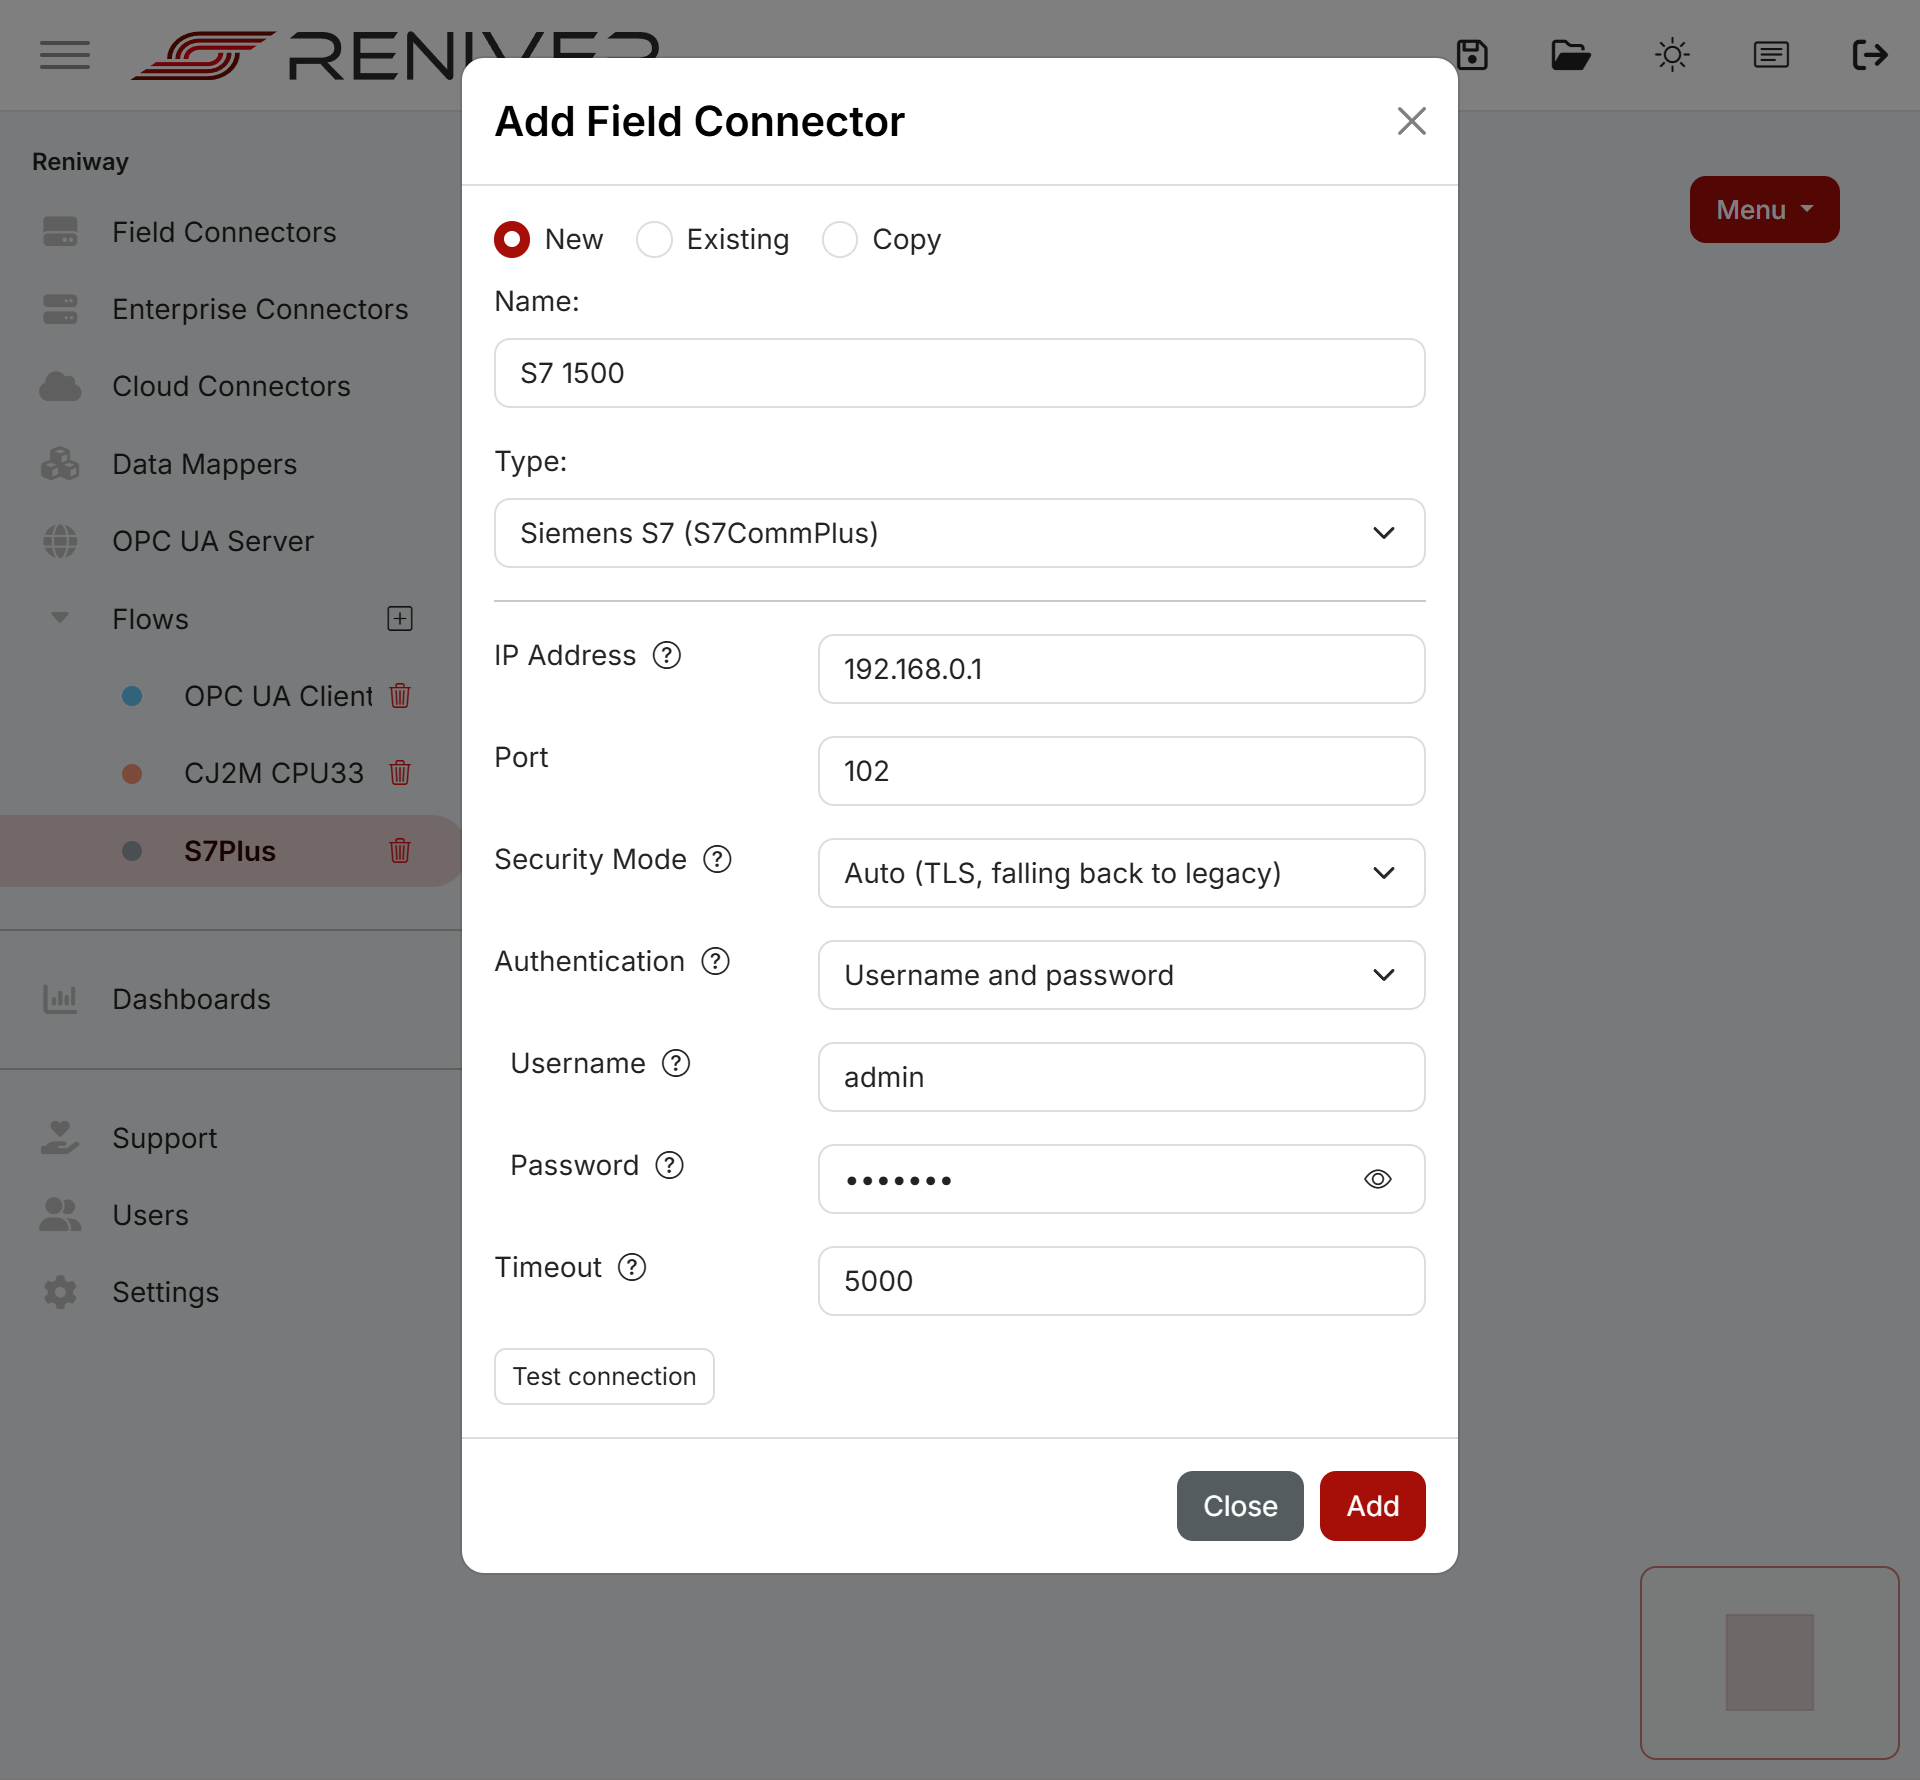The width and height of the screenshot is (1920, 1780).
Task: Delete the S7Plus flow
Action: (400, 851)
